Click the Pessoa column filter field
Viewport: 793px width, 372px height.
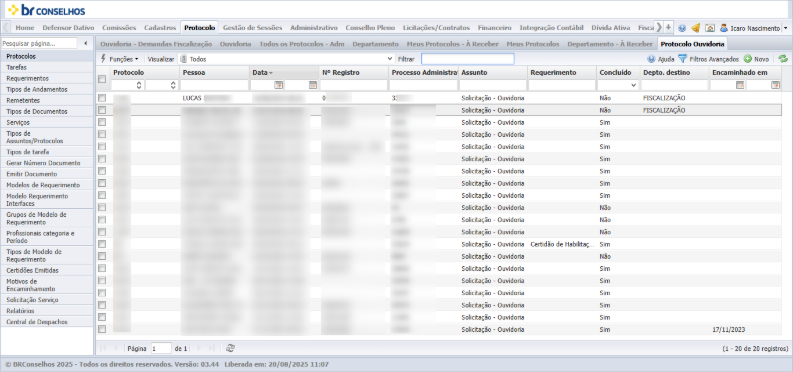click(x=214, y=85)
